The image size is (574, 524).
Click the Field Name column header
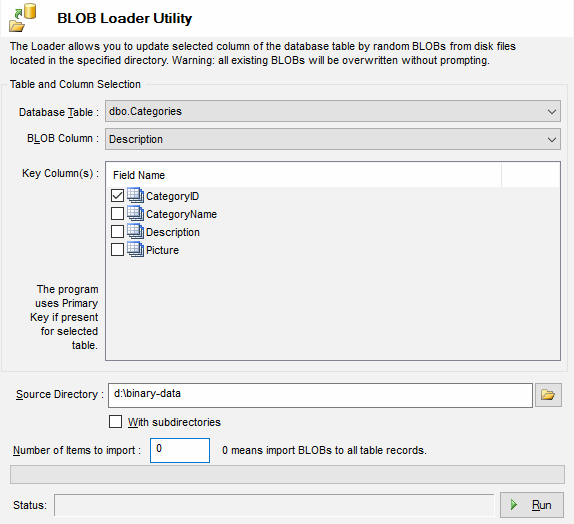click(x=304, y=175)
